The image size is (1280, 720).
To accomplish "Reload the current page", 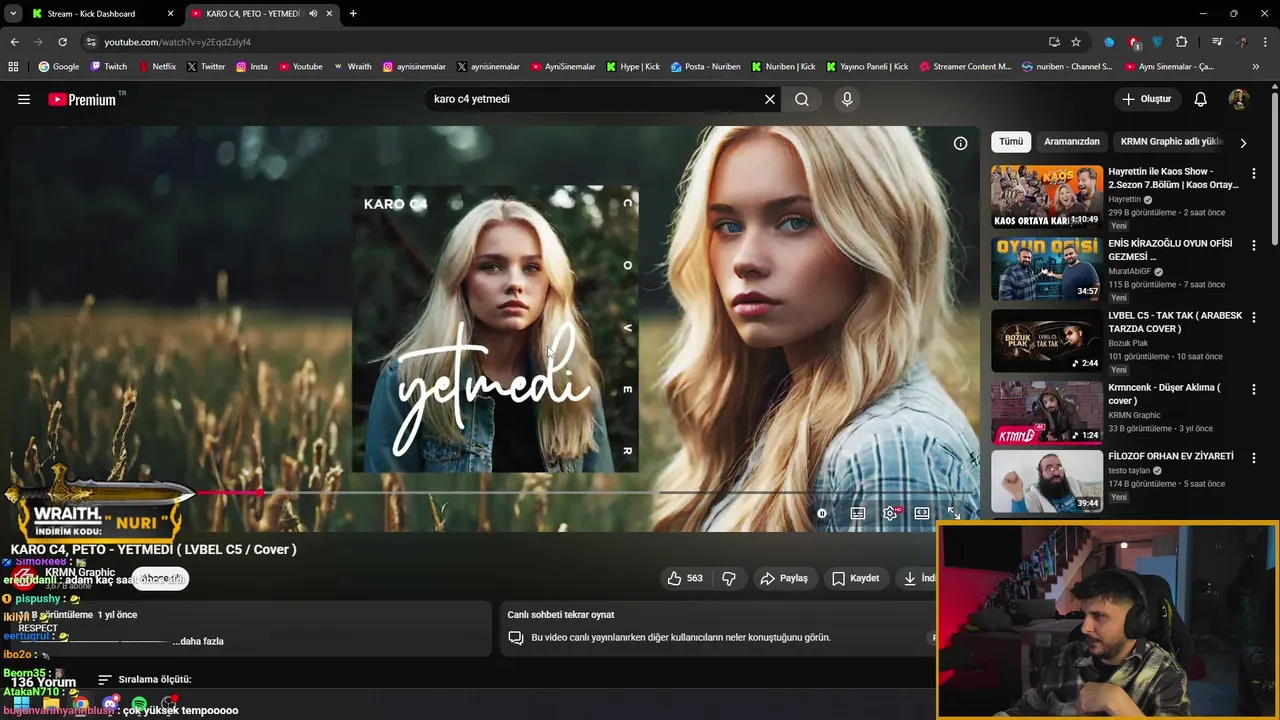I will pyautogui.click(x=62, y=42).
